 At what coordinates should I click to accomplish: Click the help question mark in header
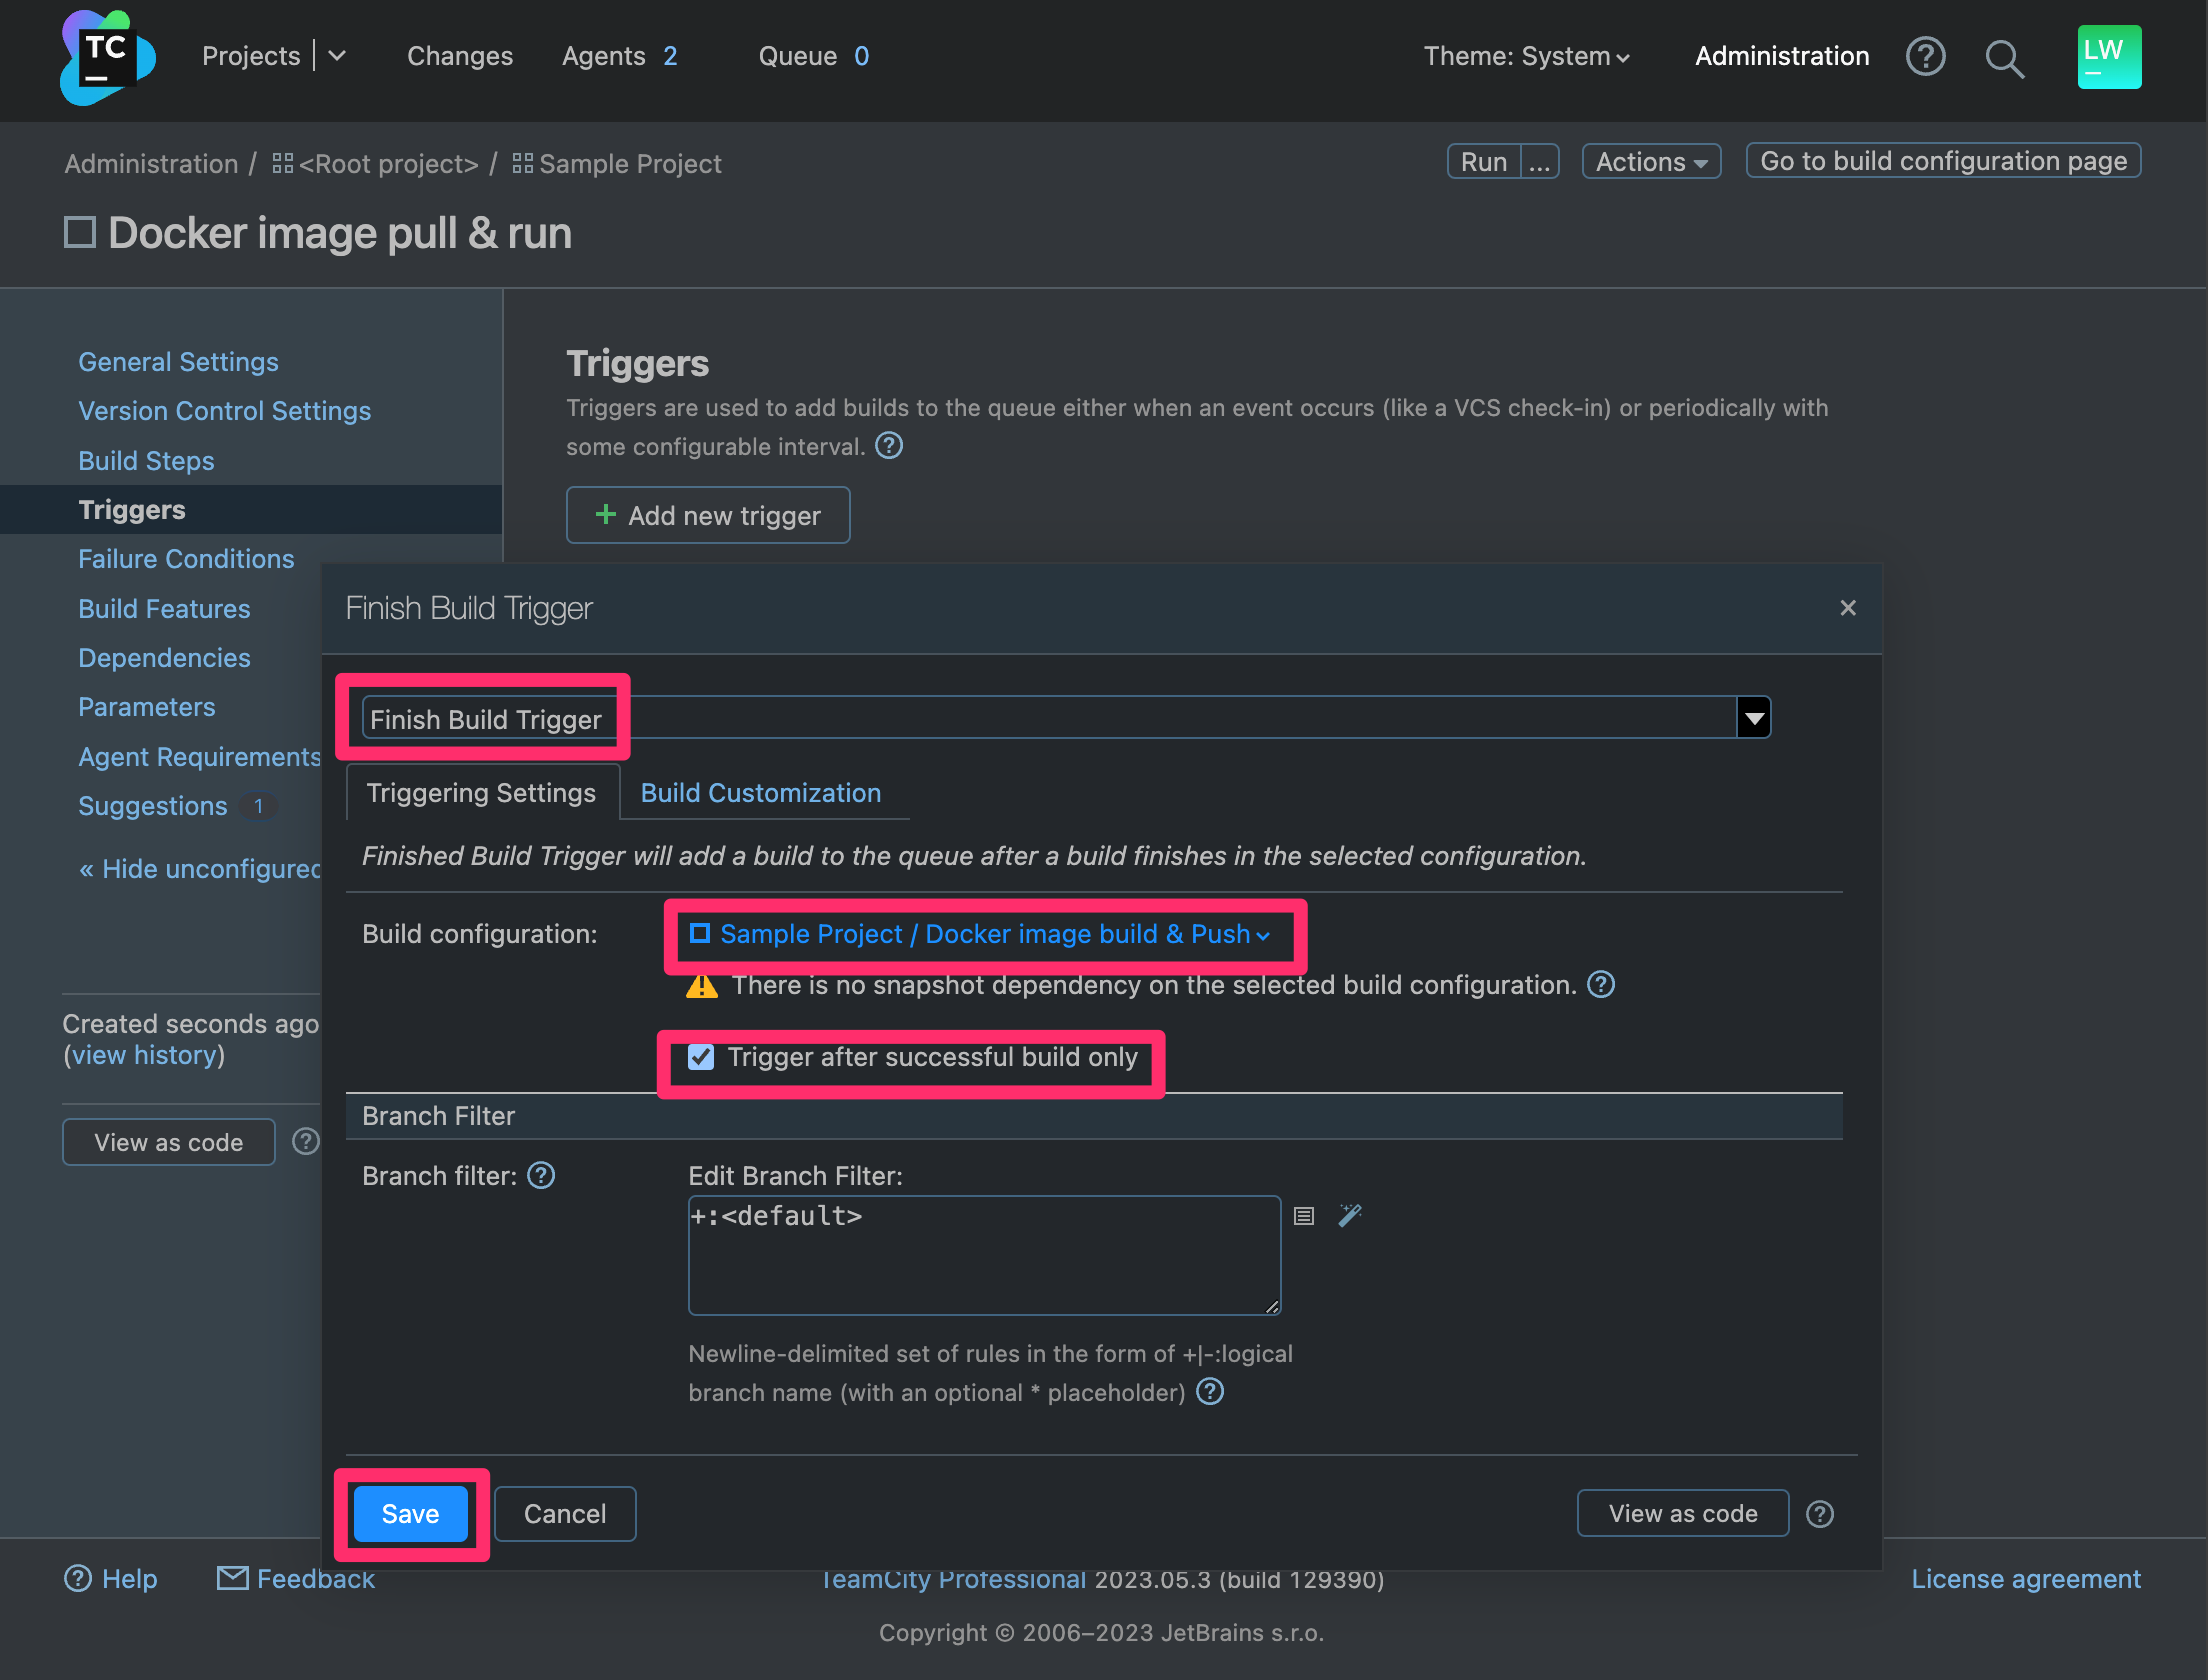pyautogui.click(x=1925, y=57)
